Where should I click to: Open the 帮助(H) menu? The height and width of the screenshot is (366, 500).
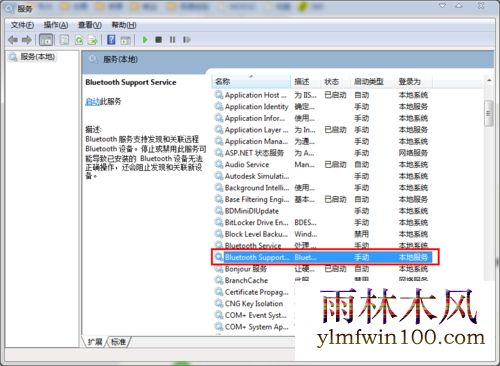click(x=124, y=25)
